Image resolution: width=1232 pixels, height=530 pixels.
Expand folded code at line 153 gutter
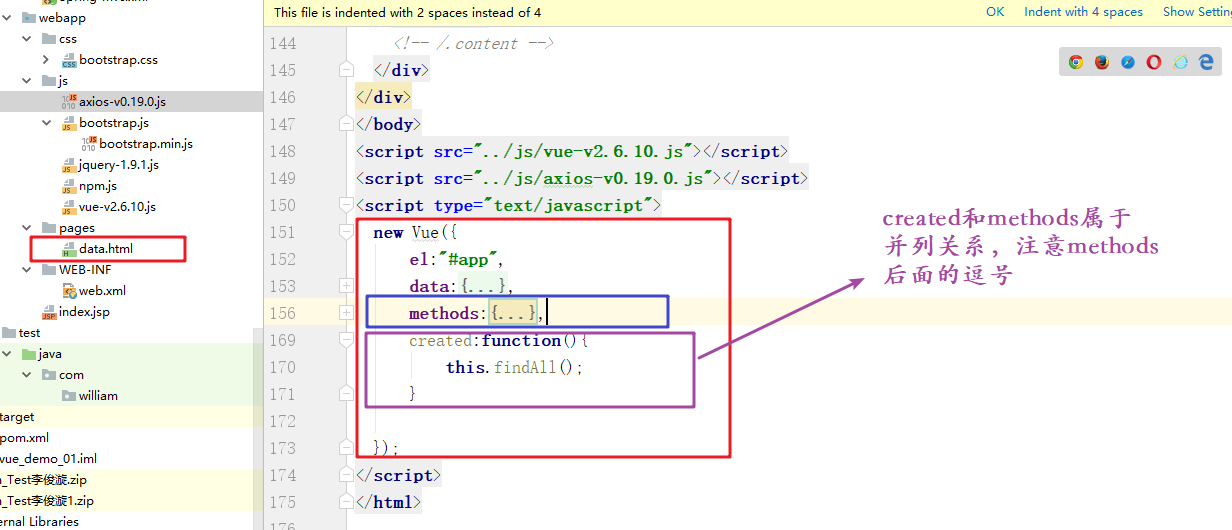click(x=346, y=286)
